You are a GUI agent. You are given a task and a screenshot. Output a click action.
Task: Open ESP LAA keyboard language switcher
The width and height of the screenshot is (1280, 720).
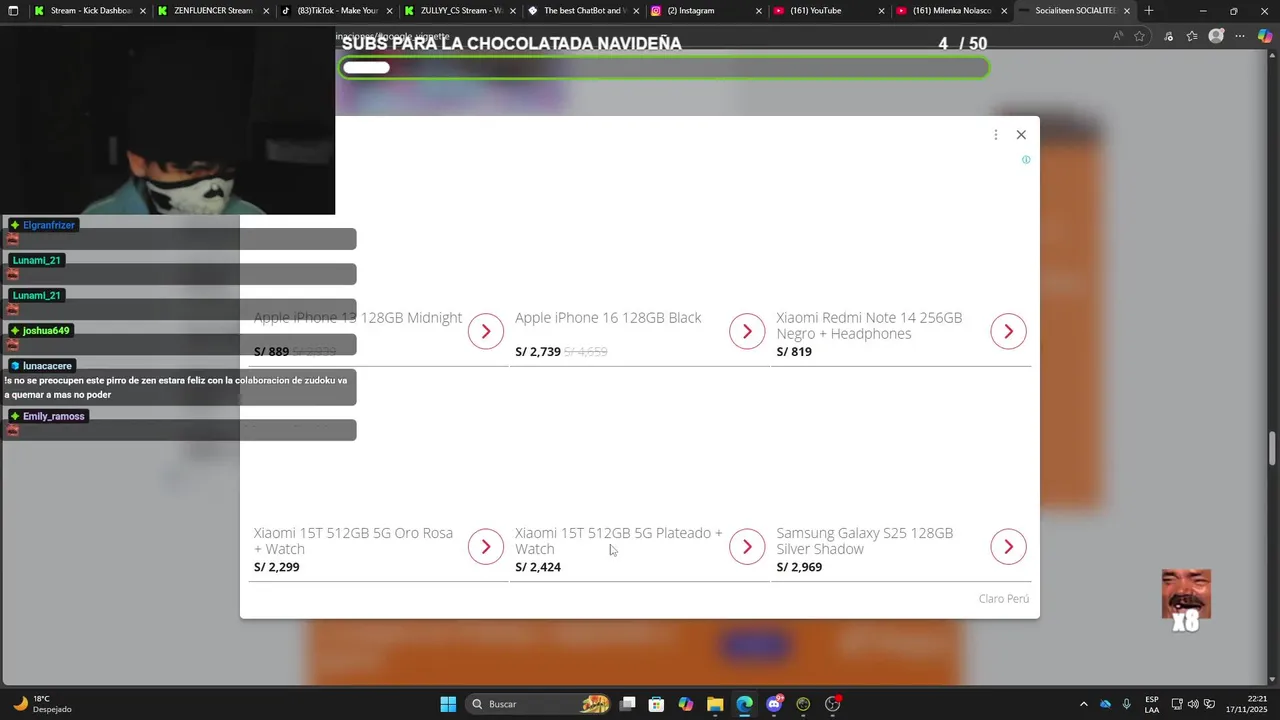tap(1152, 704)
